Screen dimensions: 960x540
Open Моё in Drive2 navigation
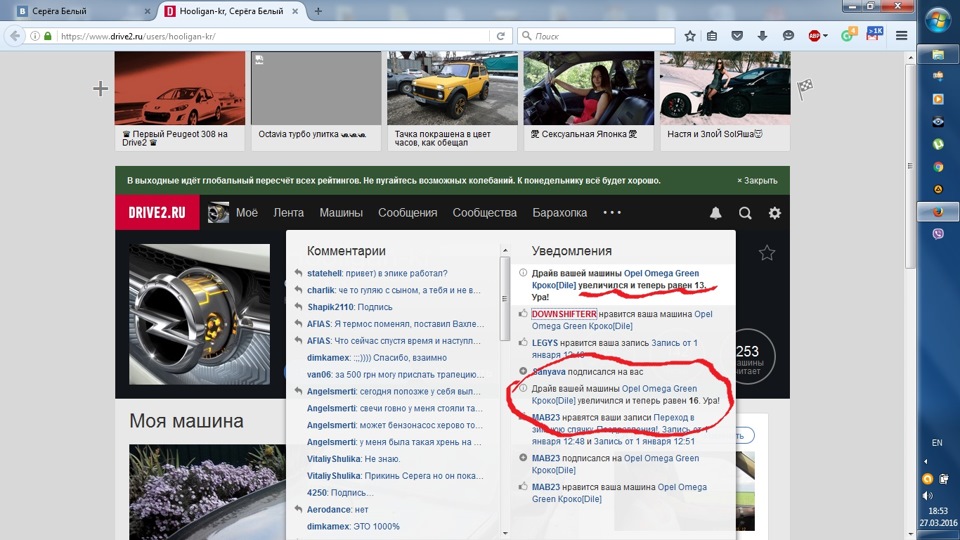[247, 212]
